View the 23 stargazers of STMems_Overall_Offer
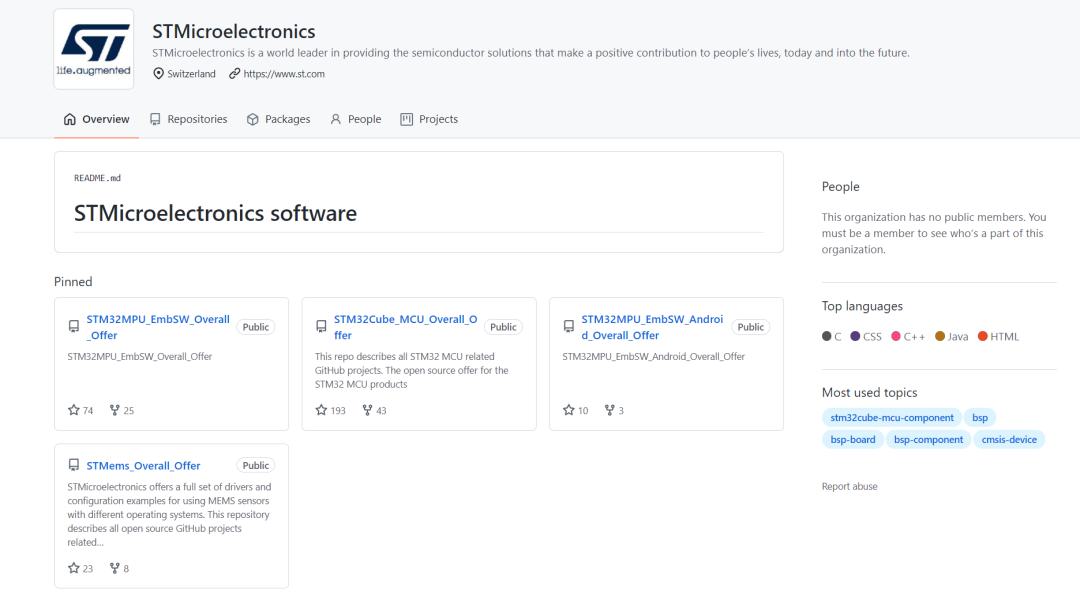The height and width of the screenshot is (608, 1080). (81, 568)
